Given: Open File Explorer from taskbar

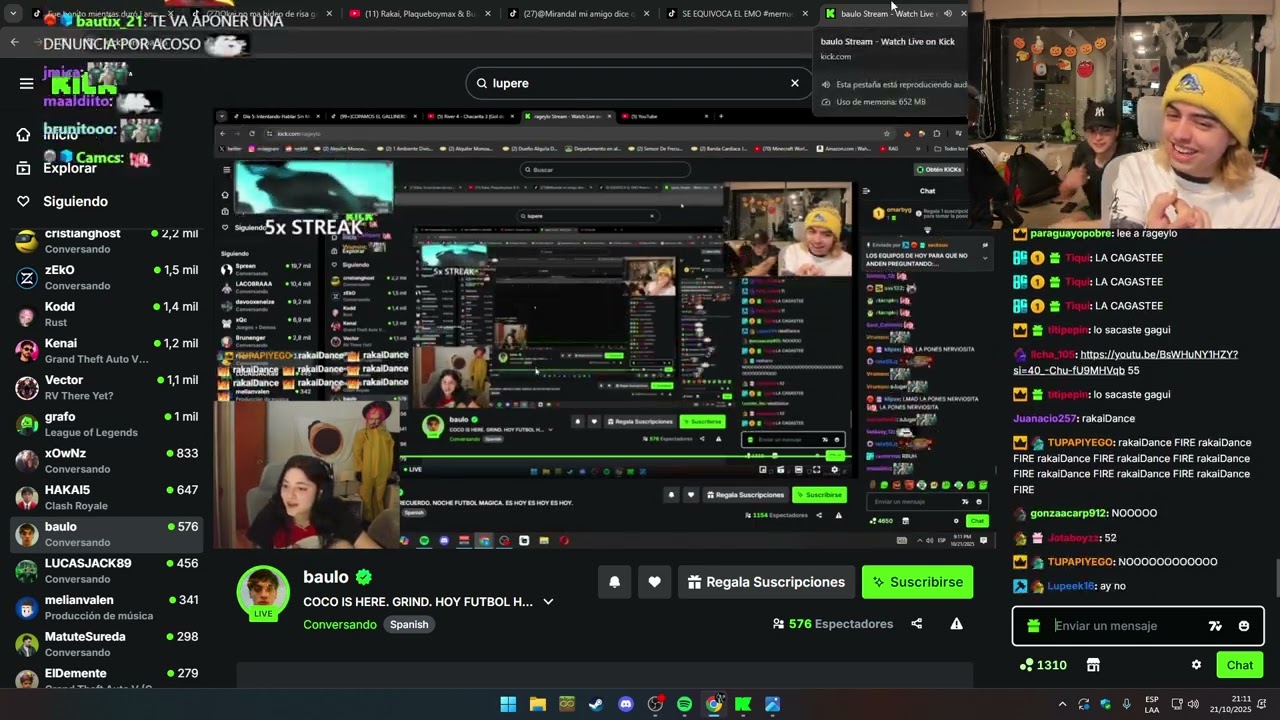Looking at the screenshot, I should pos(537,704).
